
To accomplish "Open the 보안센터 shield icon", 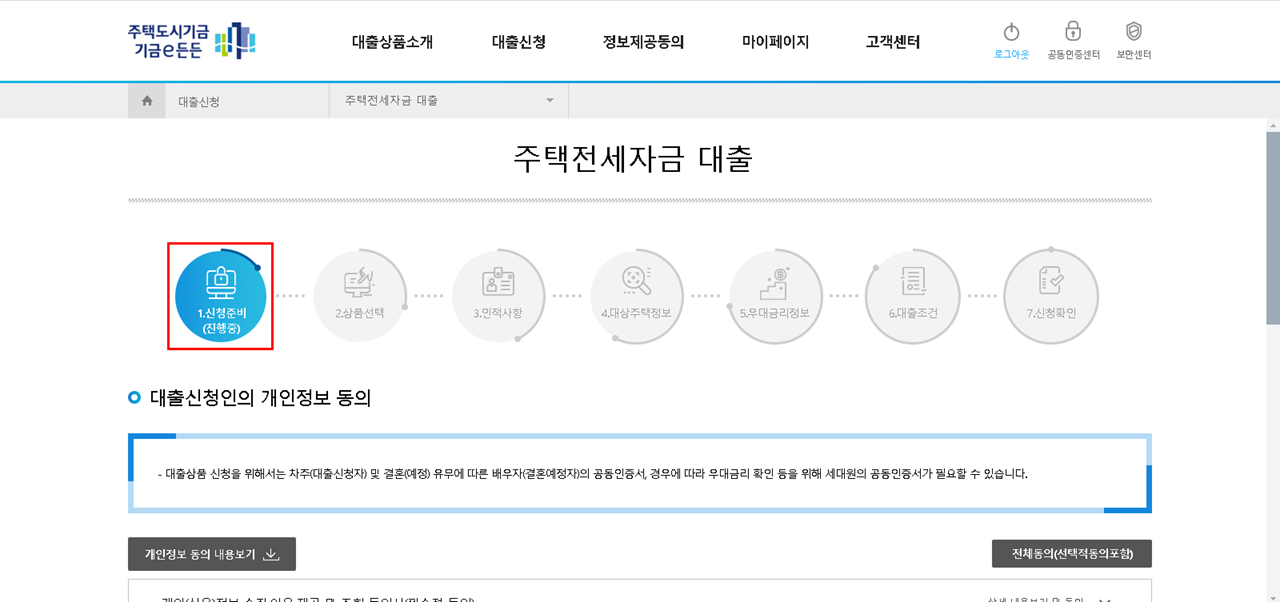I will [x=1133, y=32].
